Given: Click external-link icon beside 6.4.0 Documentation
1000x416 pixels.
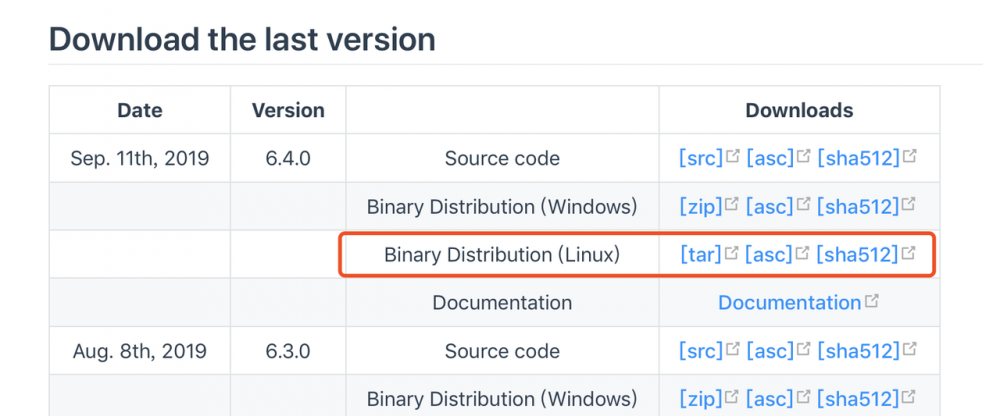Looking at the screenshot, I should click(872, 301).
